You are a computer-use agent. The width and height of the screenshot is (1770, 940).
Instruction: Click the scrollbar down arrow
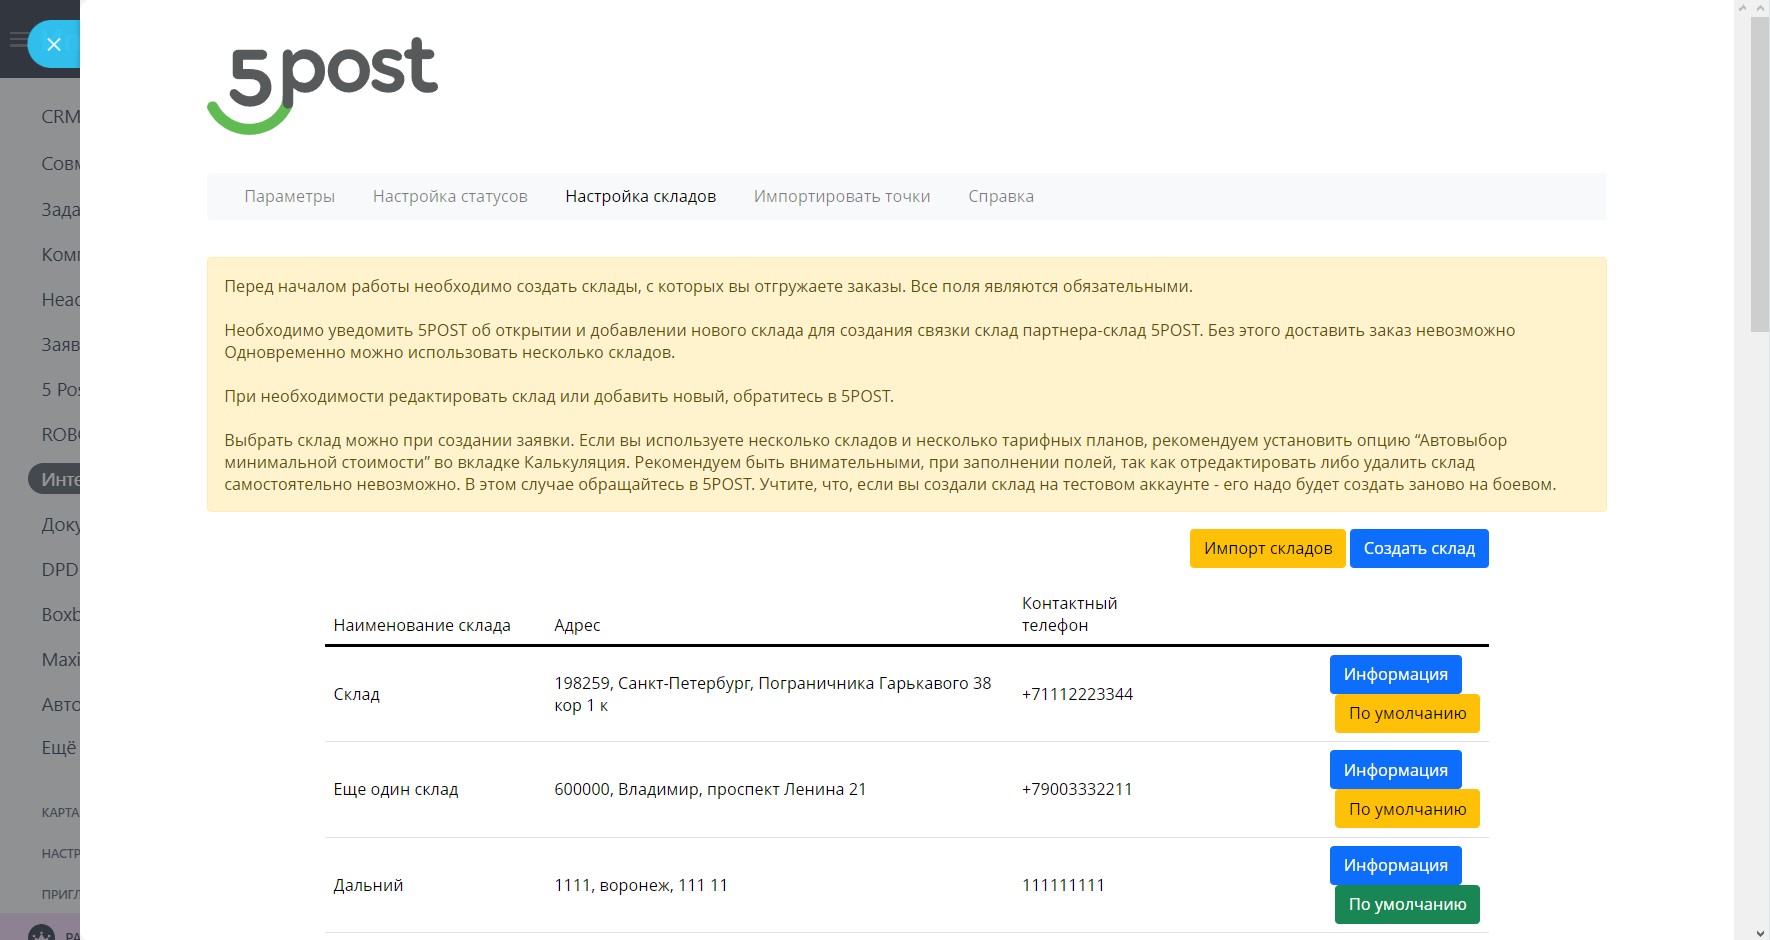click(x=1760, y=932)
